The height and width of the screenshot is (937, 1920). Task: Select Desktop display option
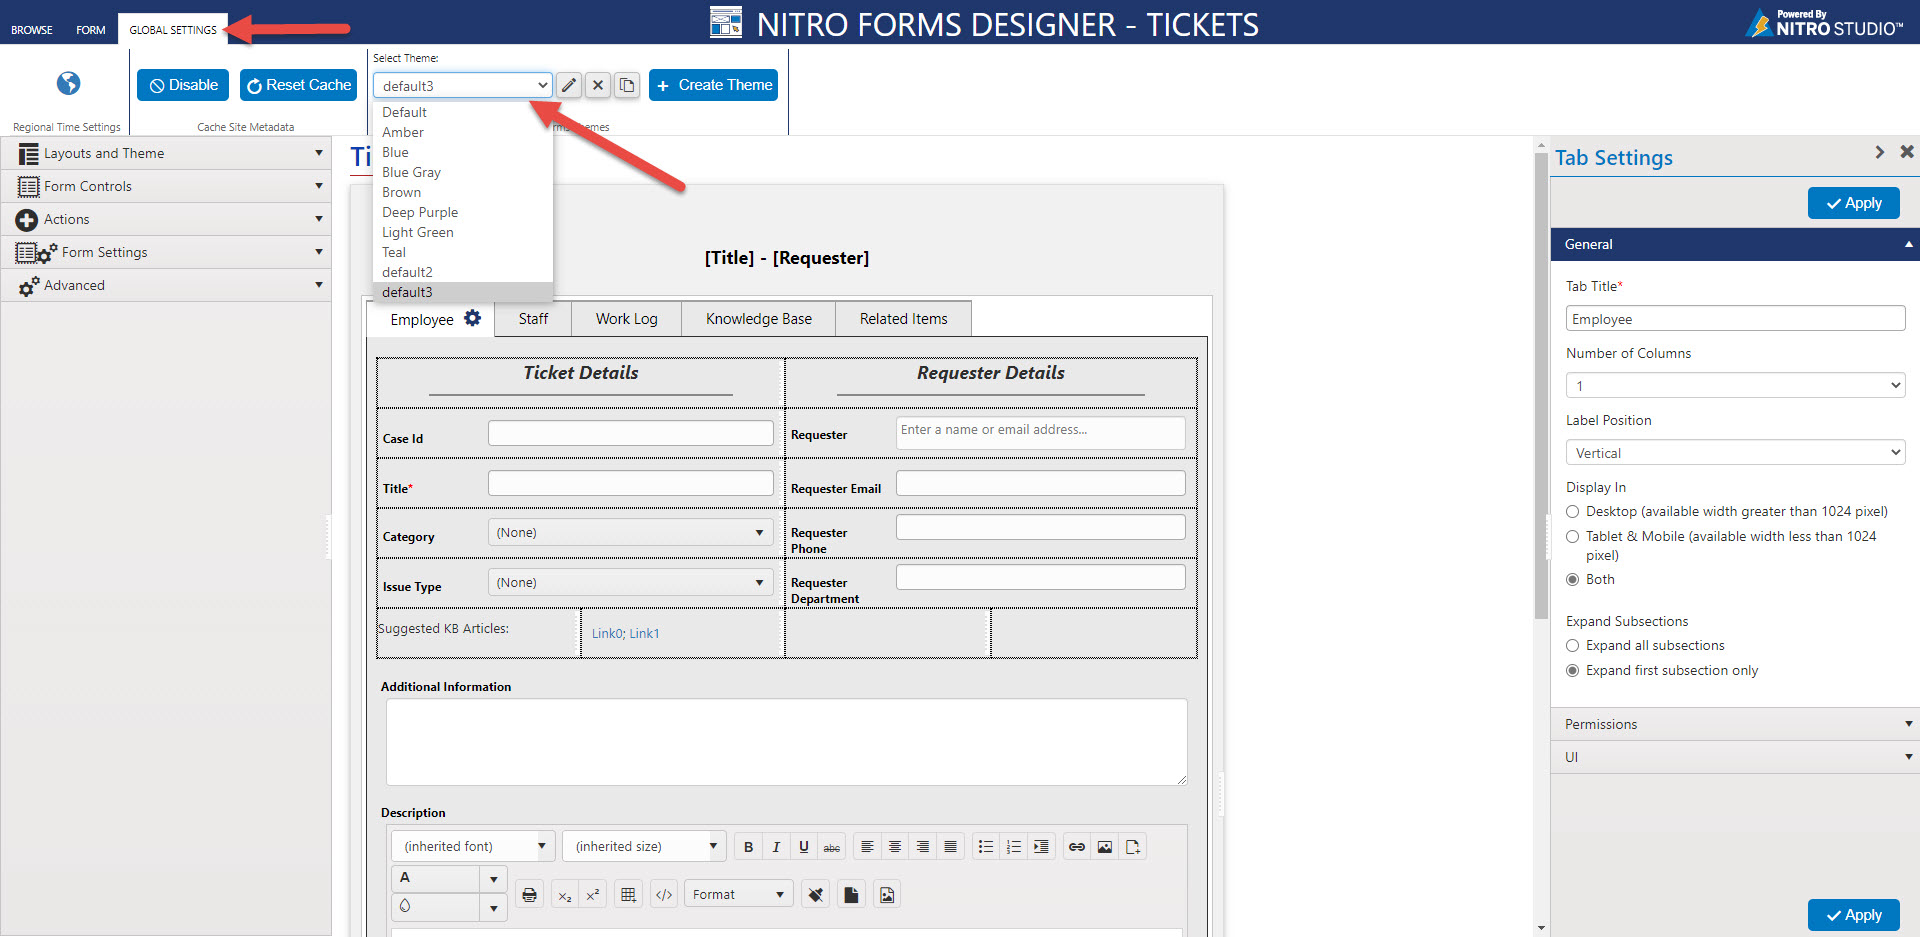pos(1573,512)
